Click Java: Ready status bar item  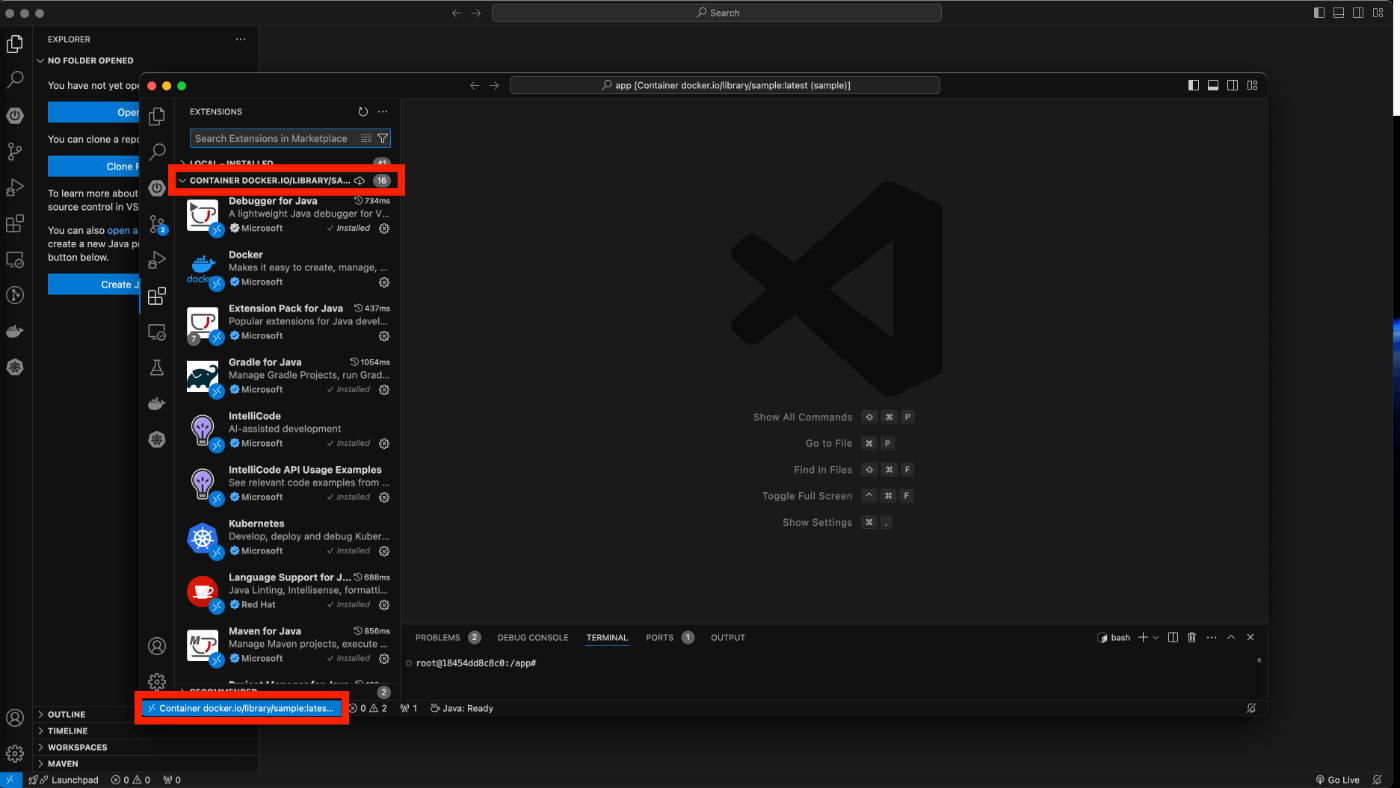(x=462, y=708)
